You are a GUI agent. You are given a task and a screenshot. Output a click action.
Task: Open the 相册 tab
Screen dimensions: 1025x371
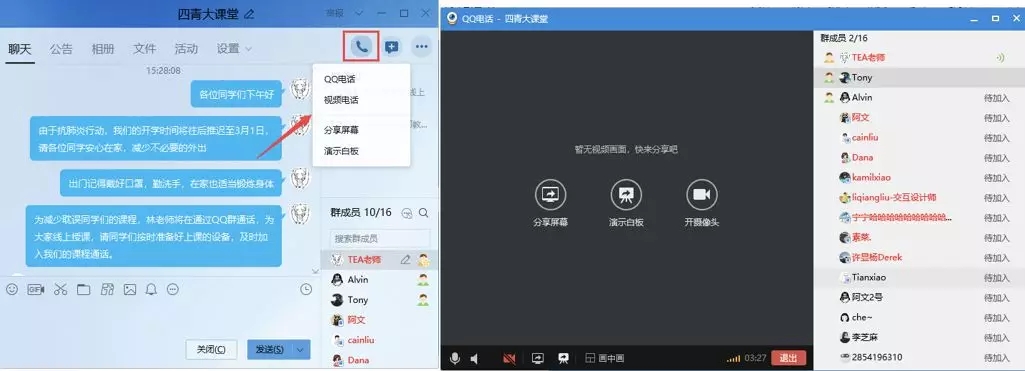[x=103, y=48]
